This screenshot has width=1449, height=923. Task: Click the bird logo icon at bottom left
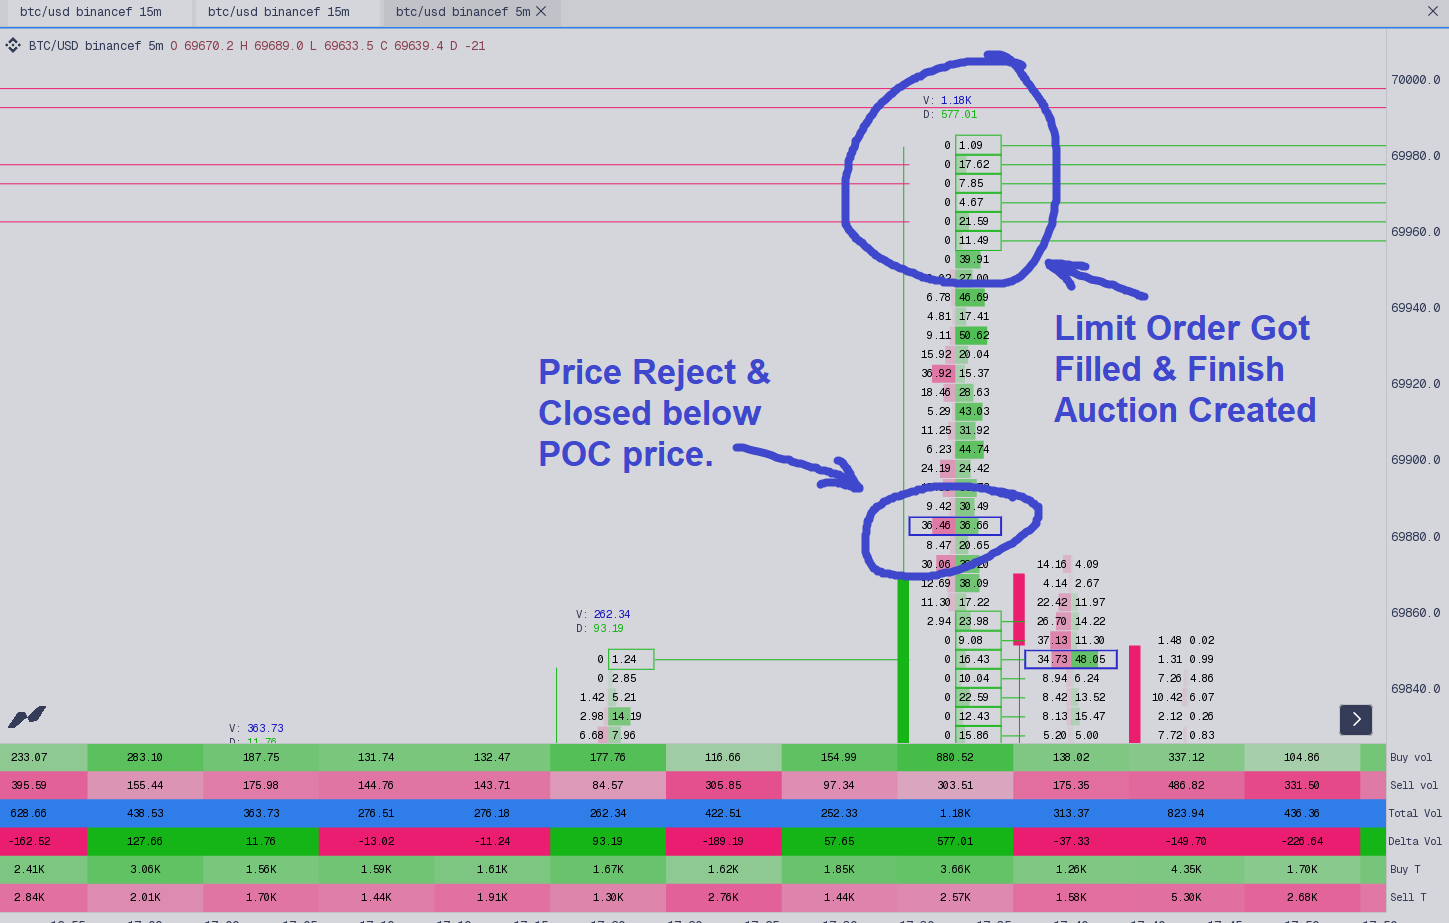[27, 716]
